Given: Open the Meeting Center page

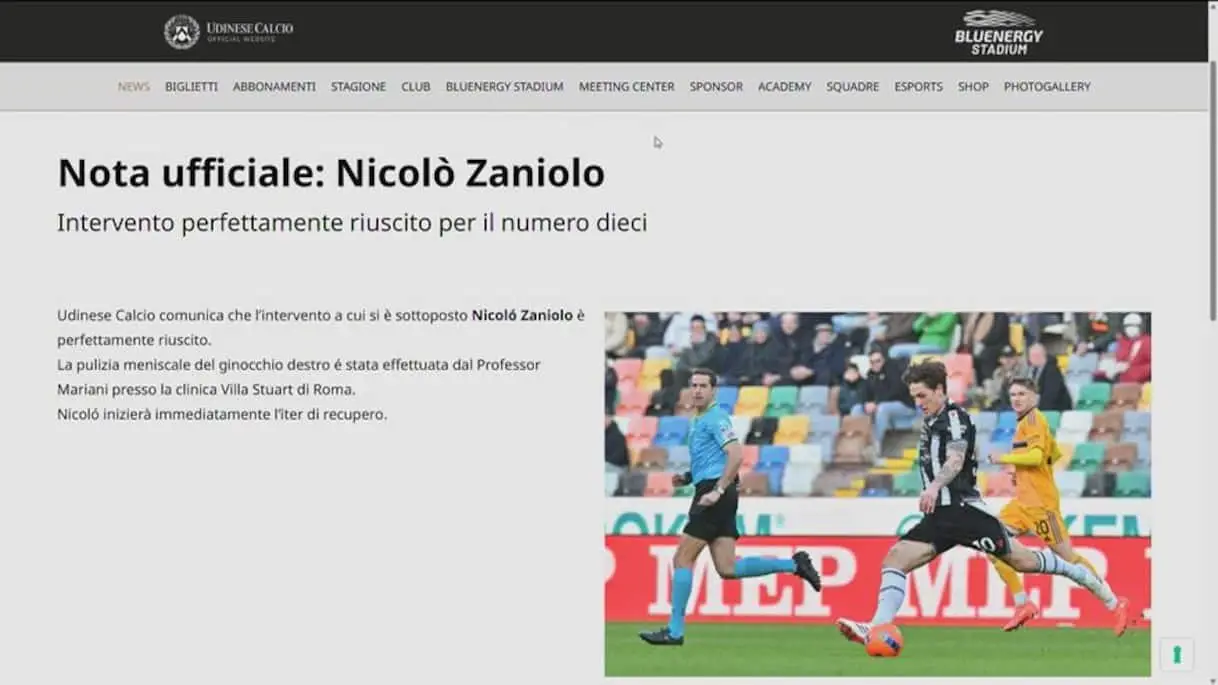Looking at the screenshot, I should click(x=626, y=87).
